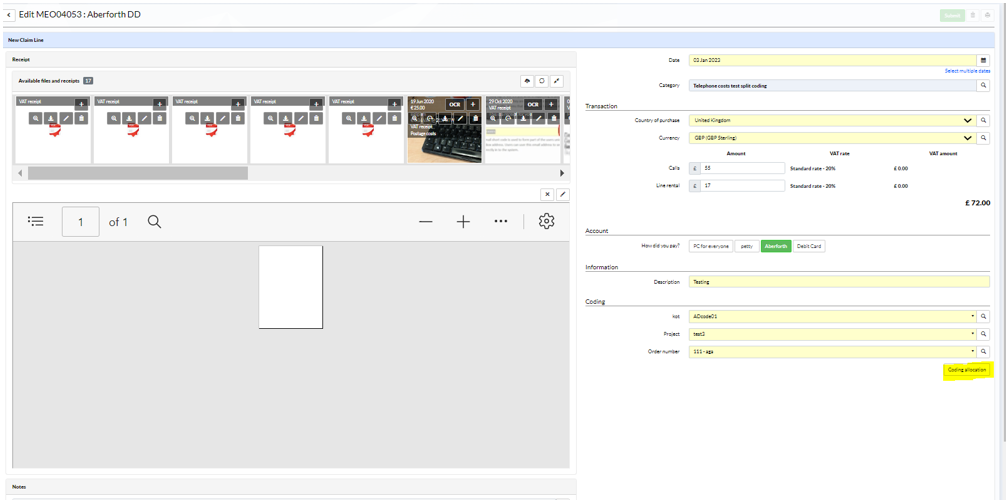This screenshot has height=500, width=1006.
Task: Click the search icon beside the Project field
Action: pos(983,334)
